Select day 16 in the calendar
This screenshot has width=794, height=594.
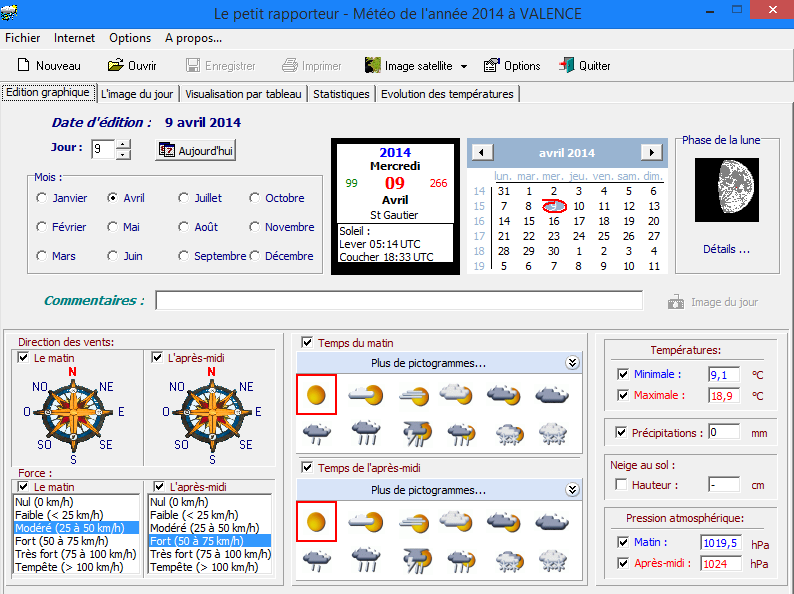click(x=554, y=221)
